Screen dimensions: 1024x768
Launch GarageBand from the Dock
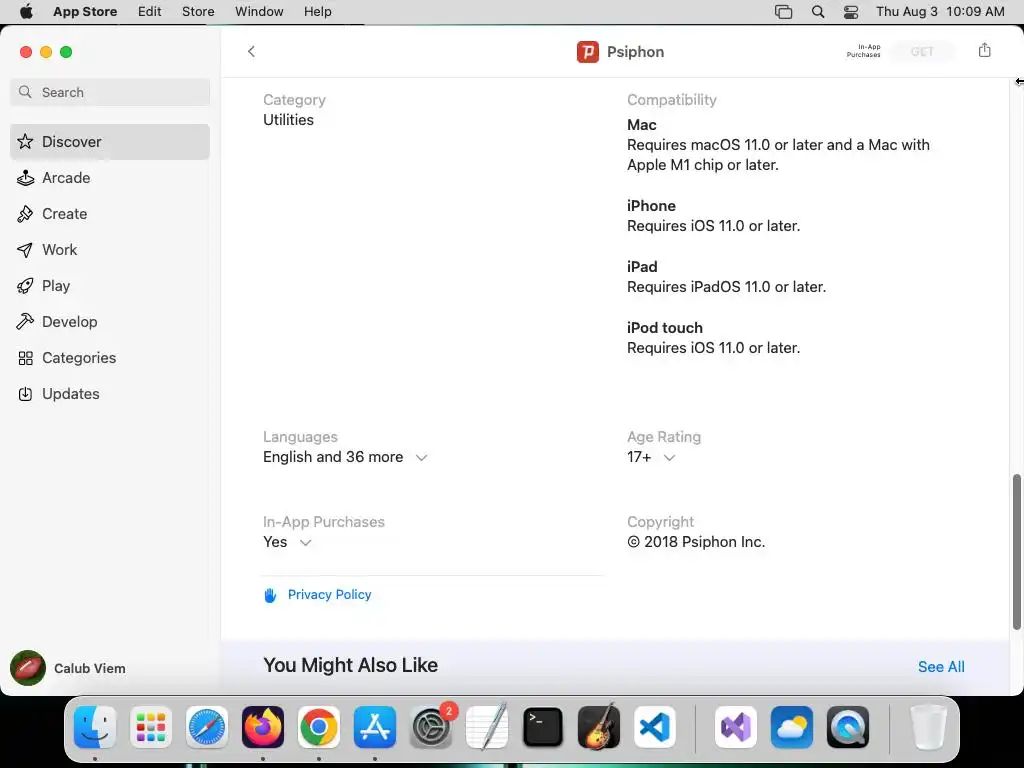[x=599, y=727]
